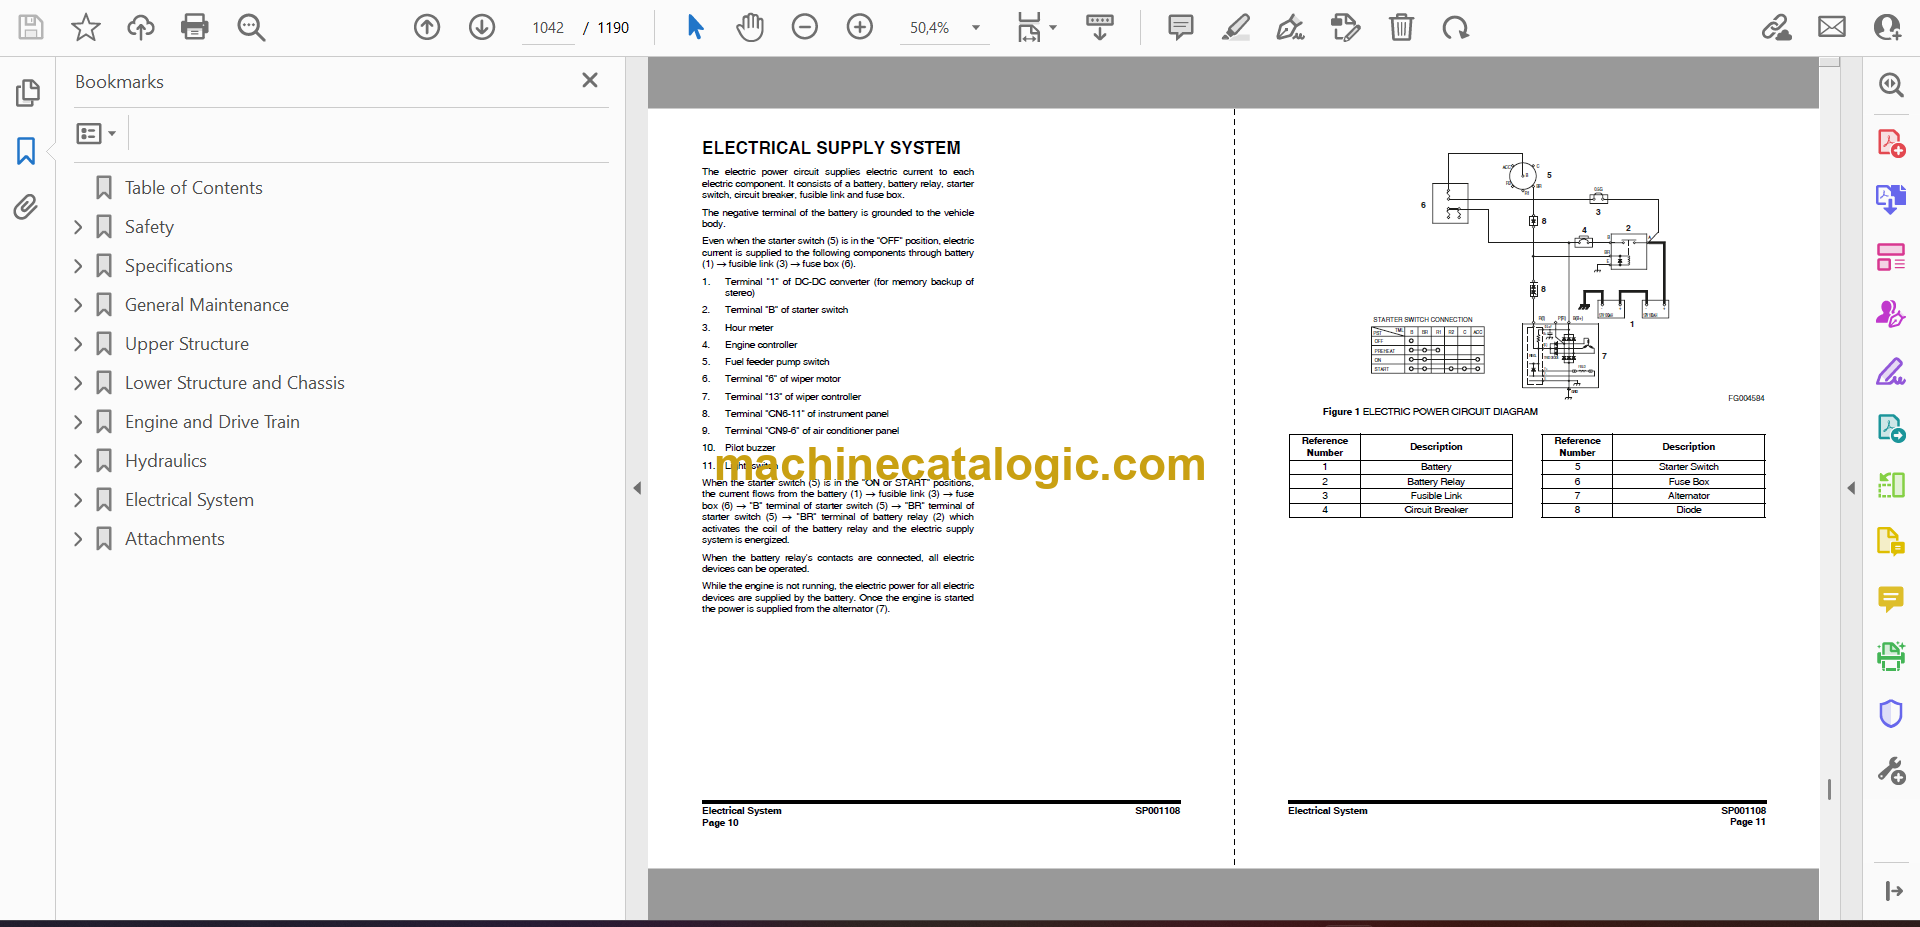Expand the Engine and Drive Train bookmark

coord(78,422)
